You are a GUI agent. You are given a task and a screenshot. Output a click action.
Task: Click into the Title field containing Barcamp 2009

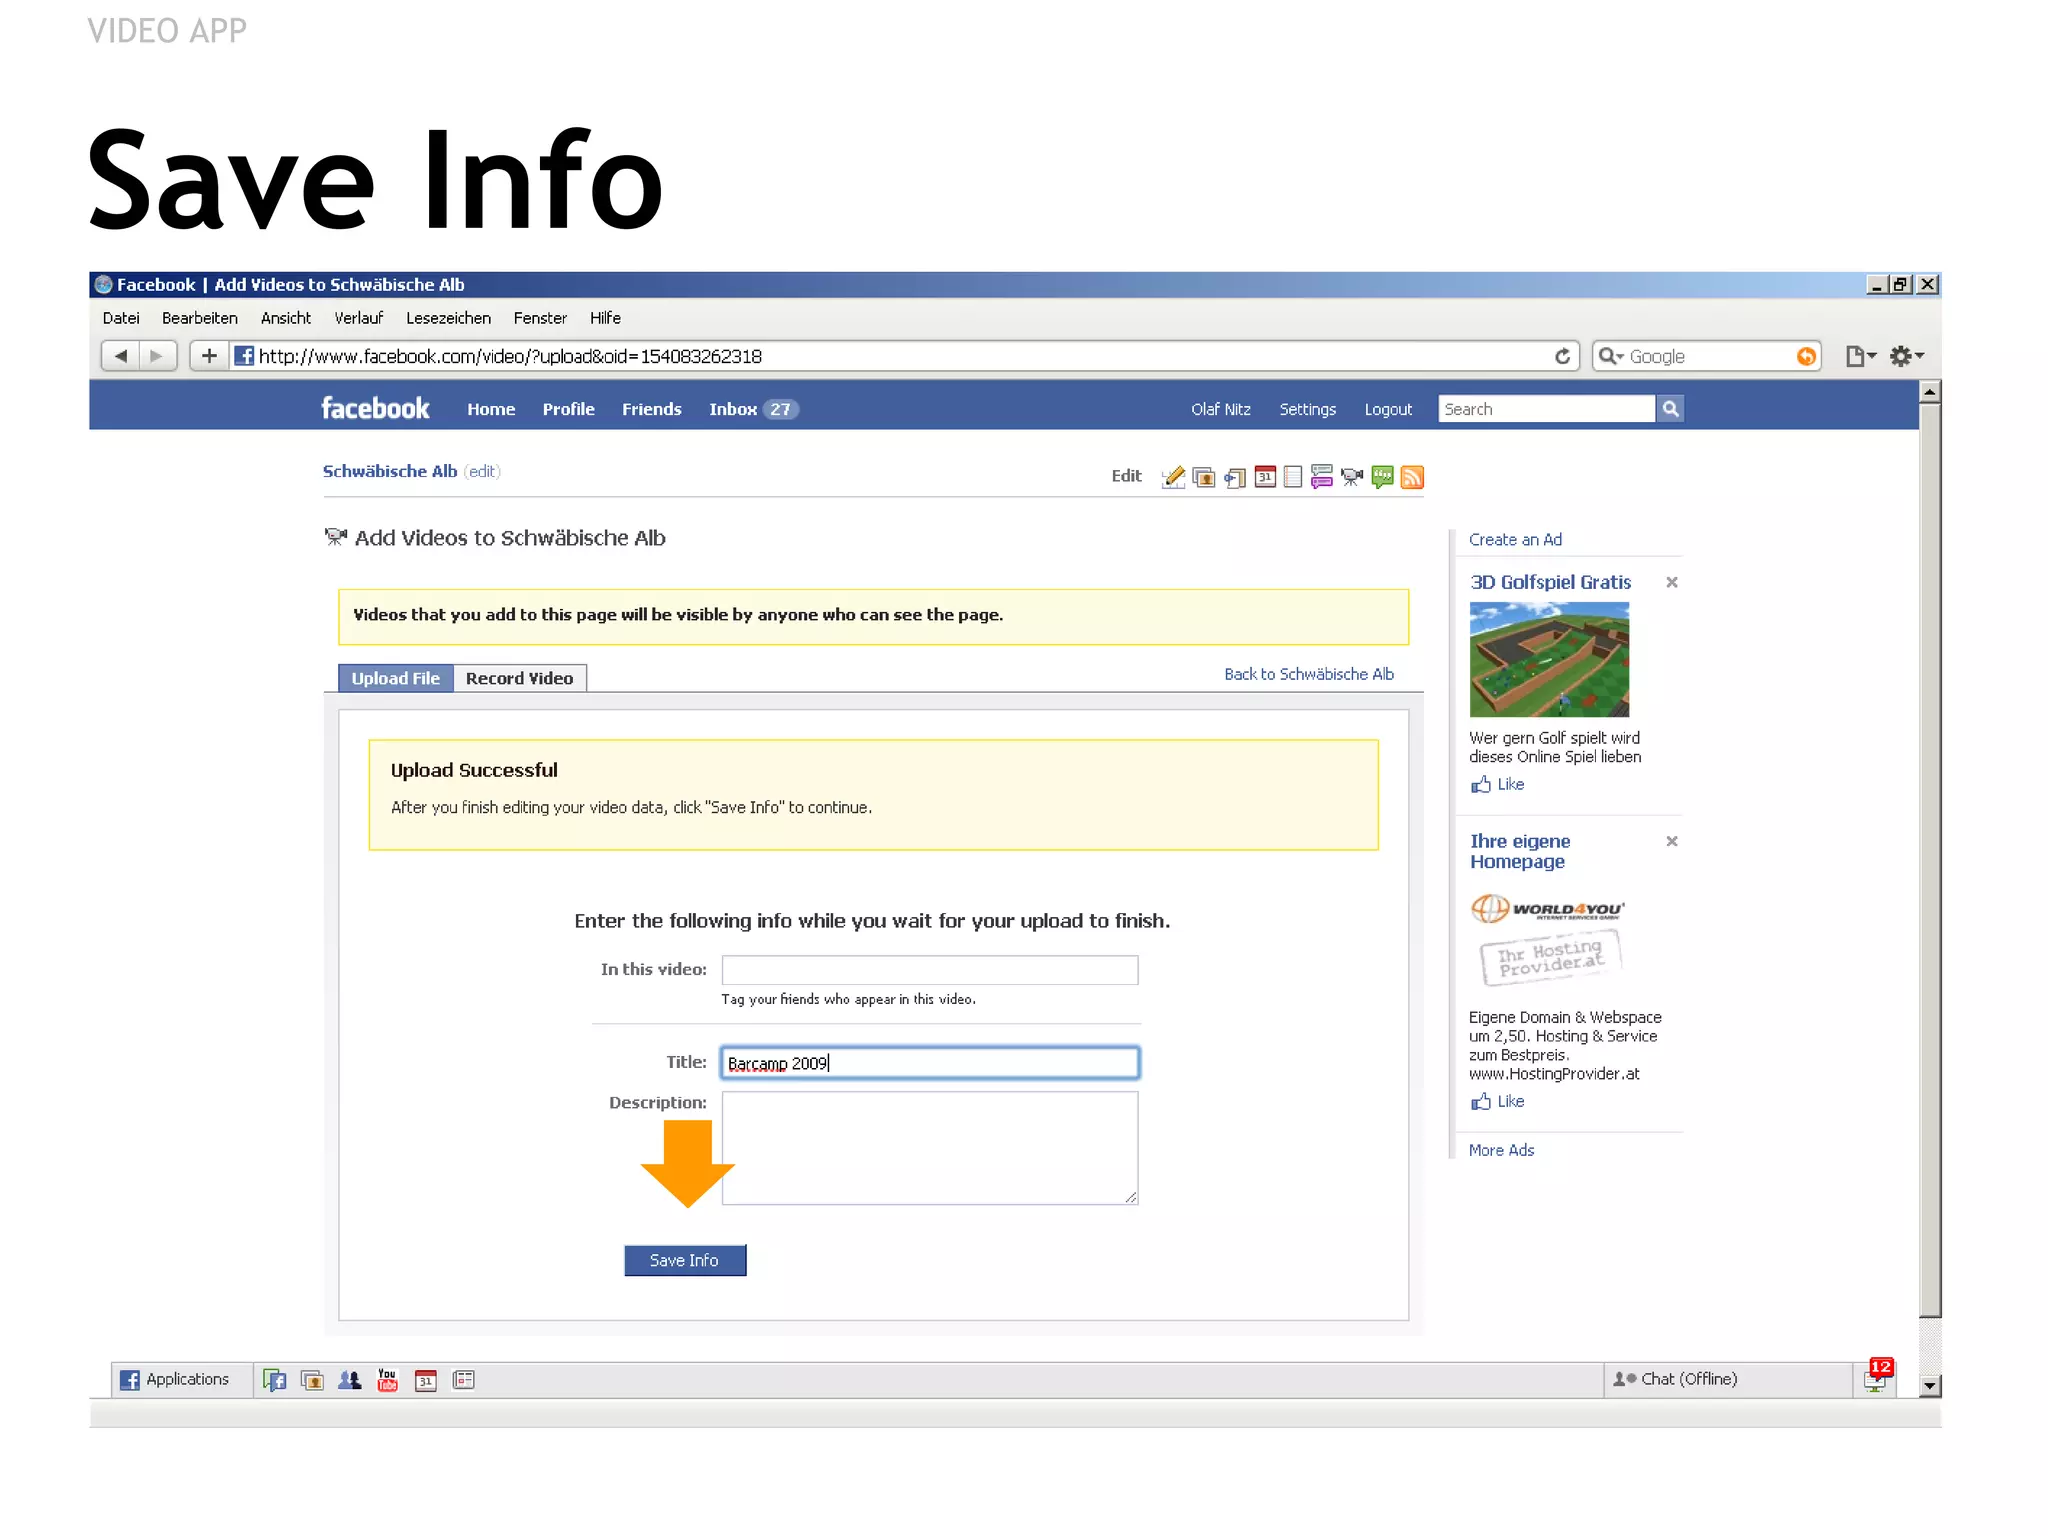(930, 1063)
